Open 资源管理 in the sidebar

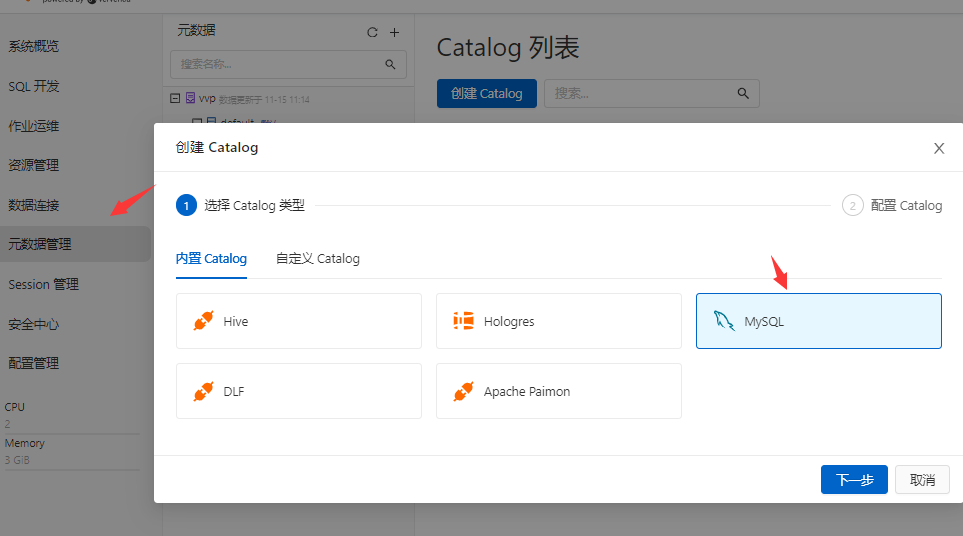(34, 165)
